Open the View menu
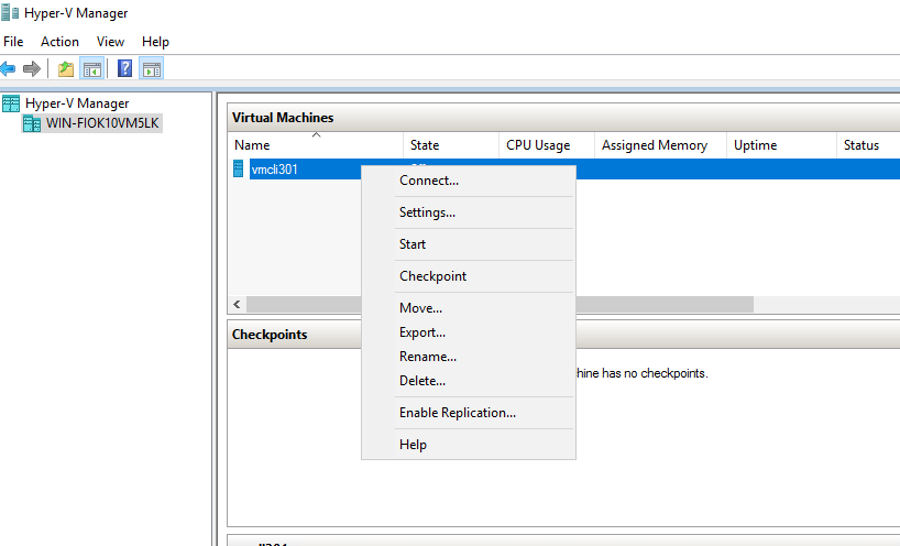This screenshot has width=900, height=546. [110, 42]
